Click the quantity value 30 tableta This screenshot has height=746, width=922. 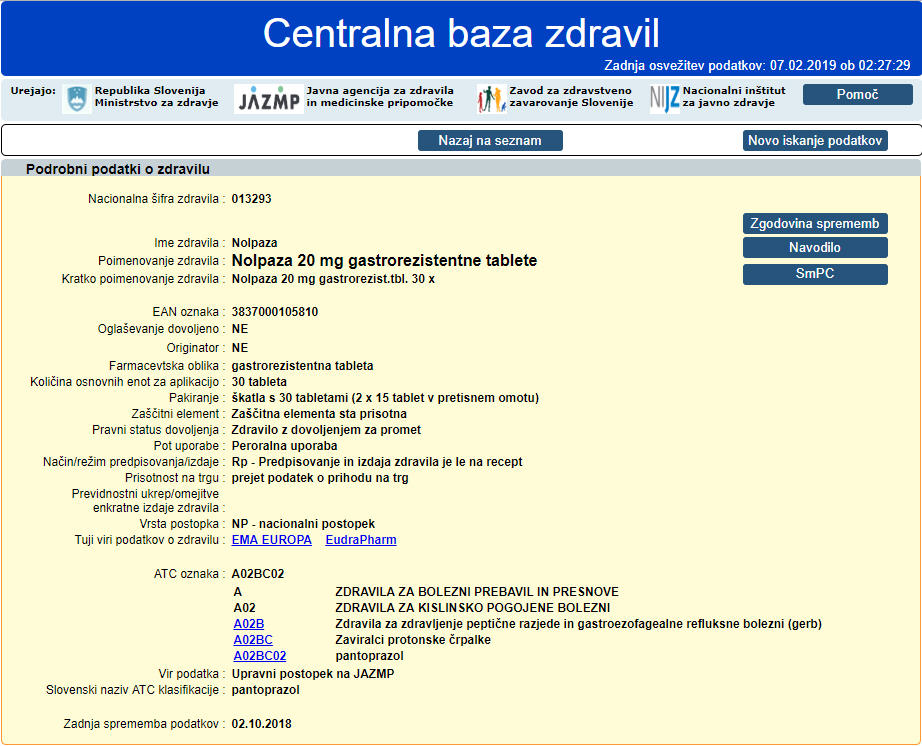(x=259, y=382)
